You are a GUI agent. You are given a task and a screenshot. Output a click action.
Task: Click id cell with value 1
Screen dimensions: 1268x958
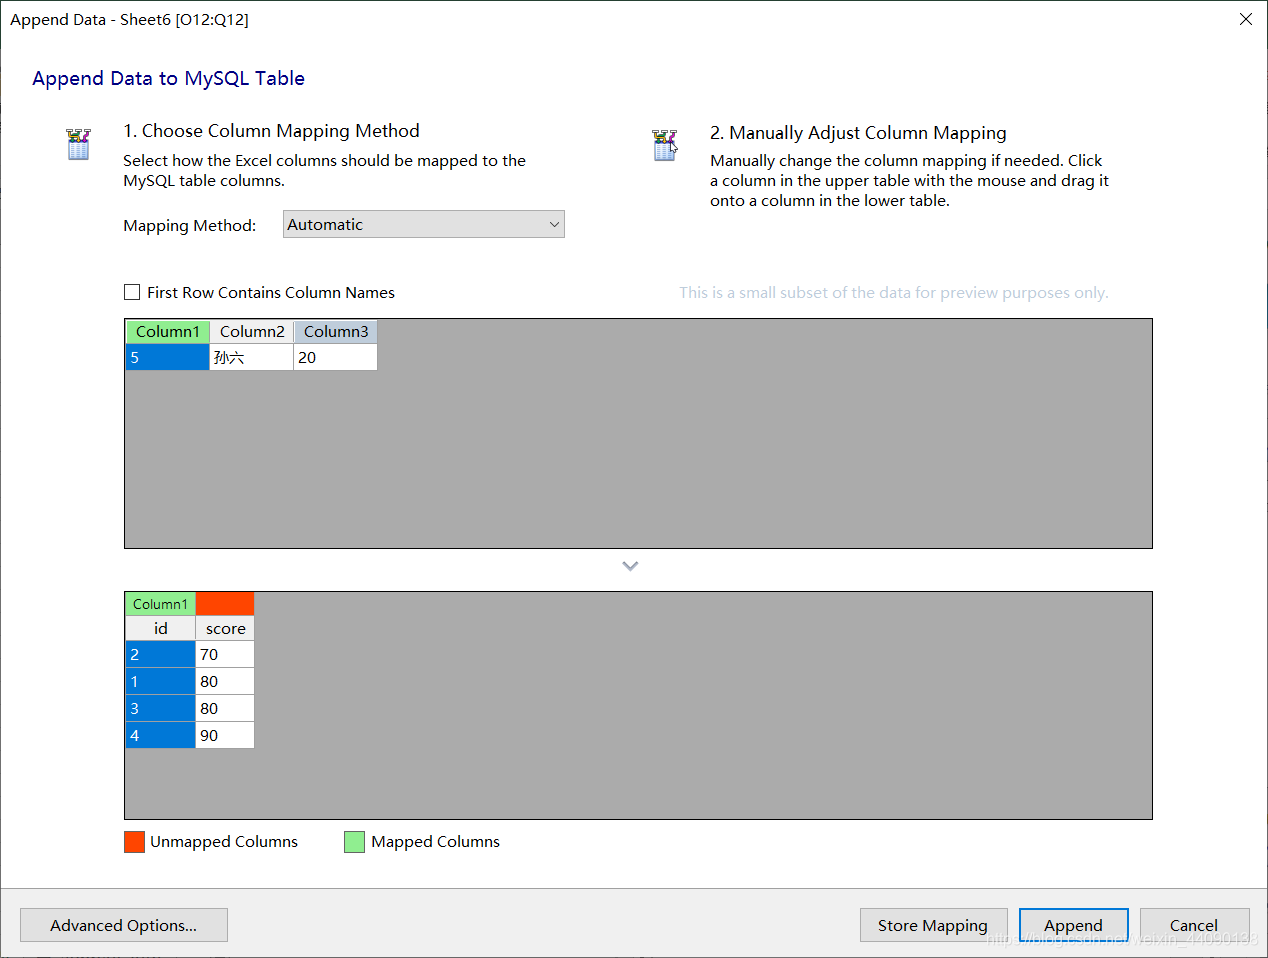[160, 681]
